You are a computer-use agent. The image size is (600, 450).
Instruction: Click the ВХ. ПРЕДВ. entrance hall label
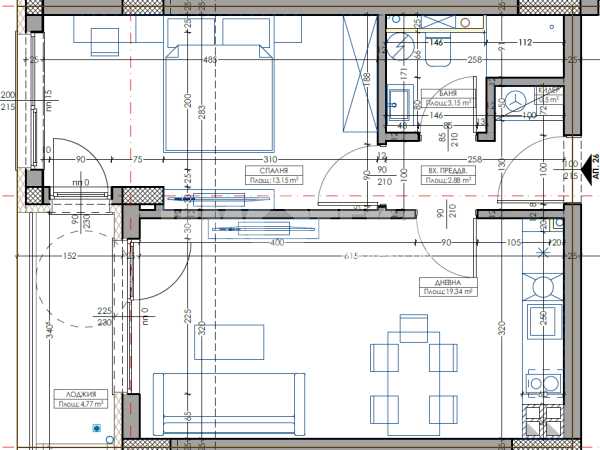pos(446,177)
